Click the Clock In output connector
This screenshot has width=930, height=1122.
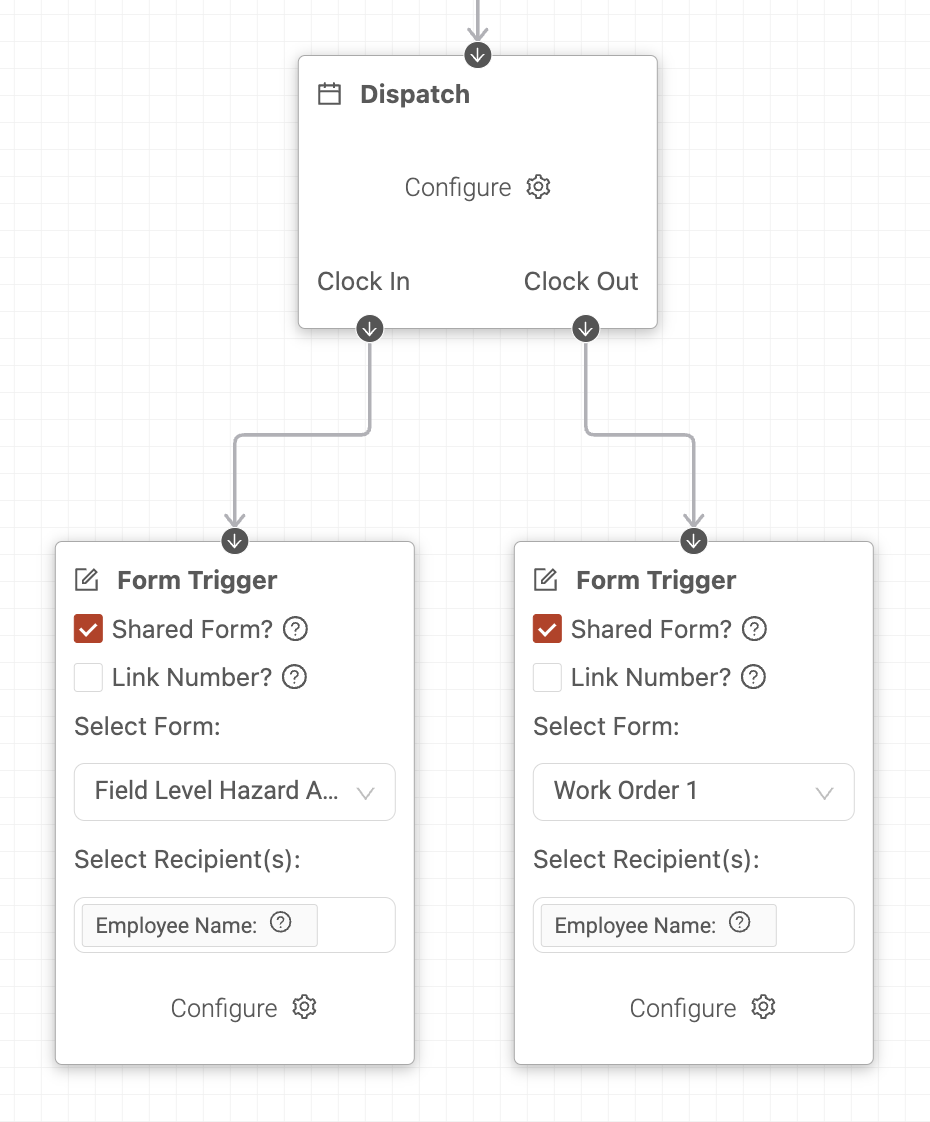[x=370, y=329]
